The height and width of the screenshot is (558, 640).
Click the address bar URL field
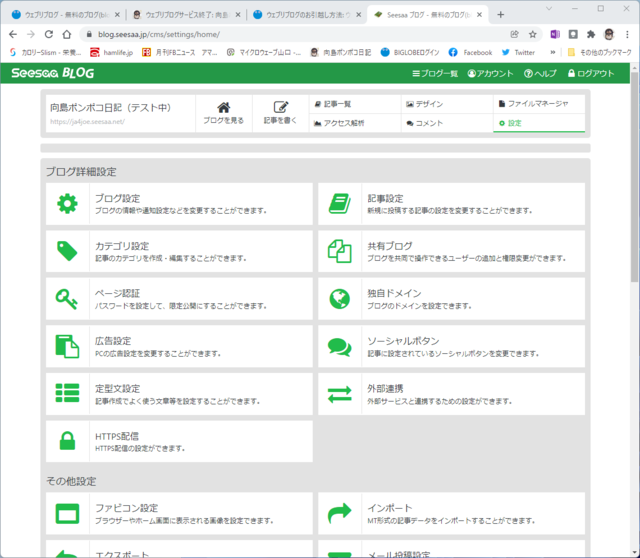pos(294,34)
